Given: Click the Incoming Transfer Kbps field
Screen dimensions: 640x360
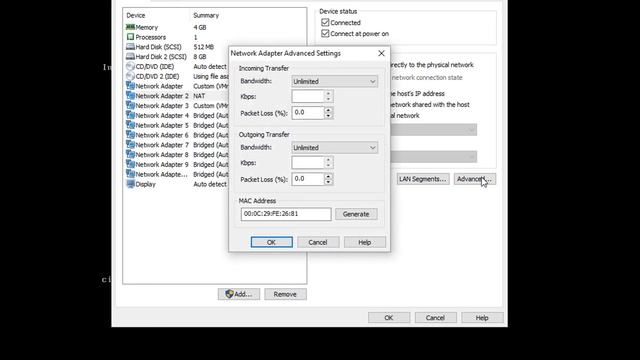Looking at the screenshot, I should click(x=308, y=96).
